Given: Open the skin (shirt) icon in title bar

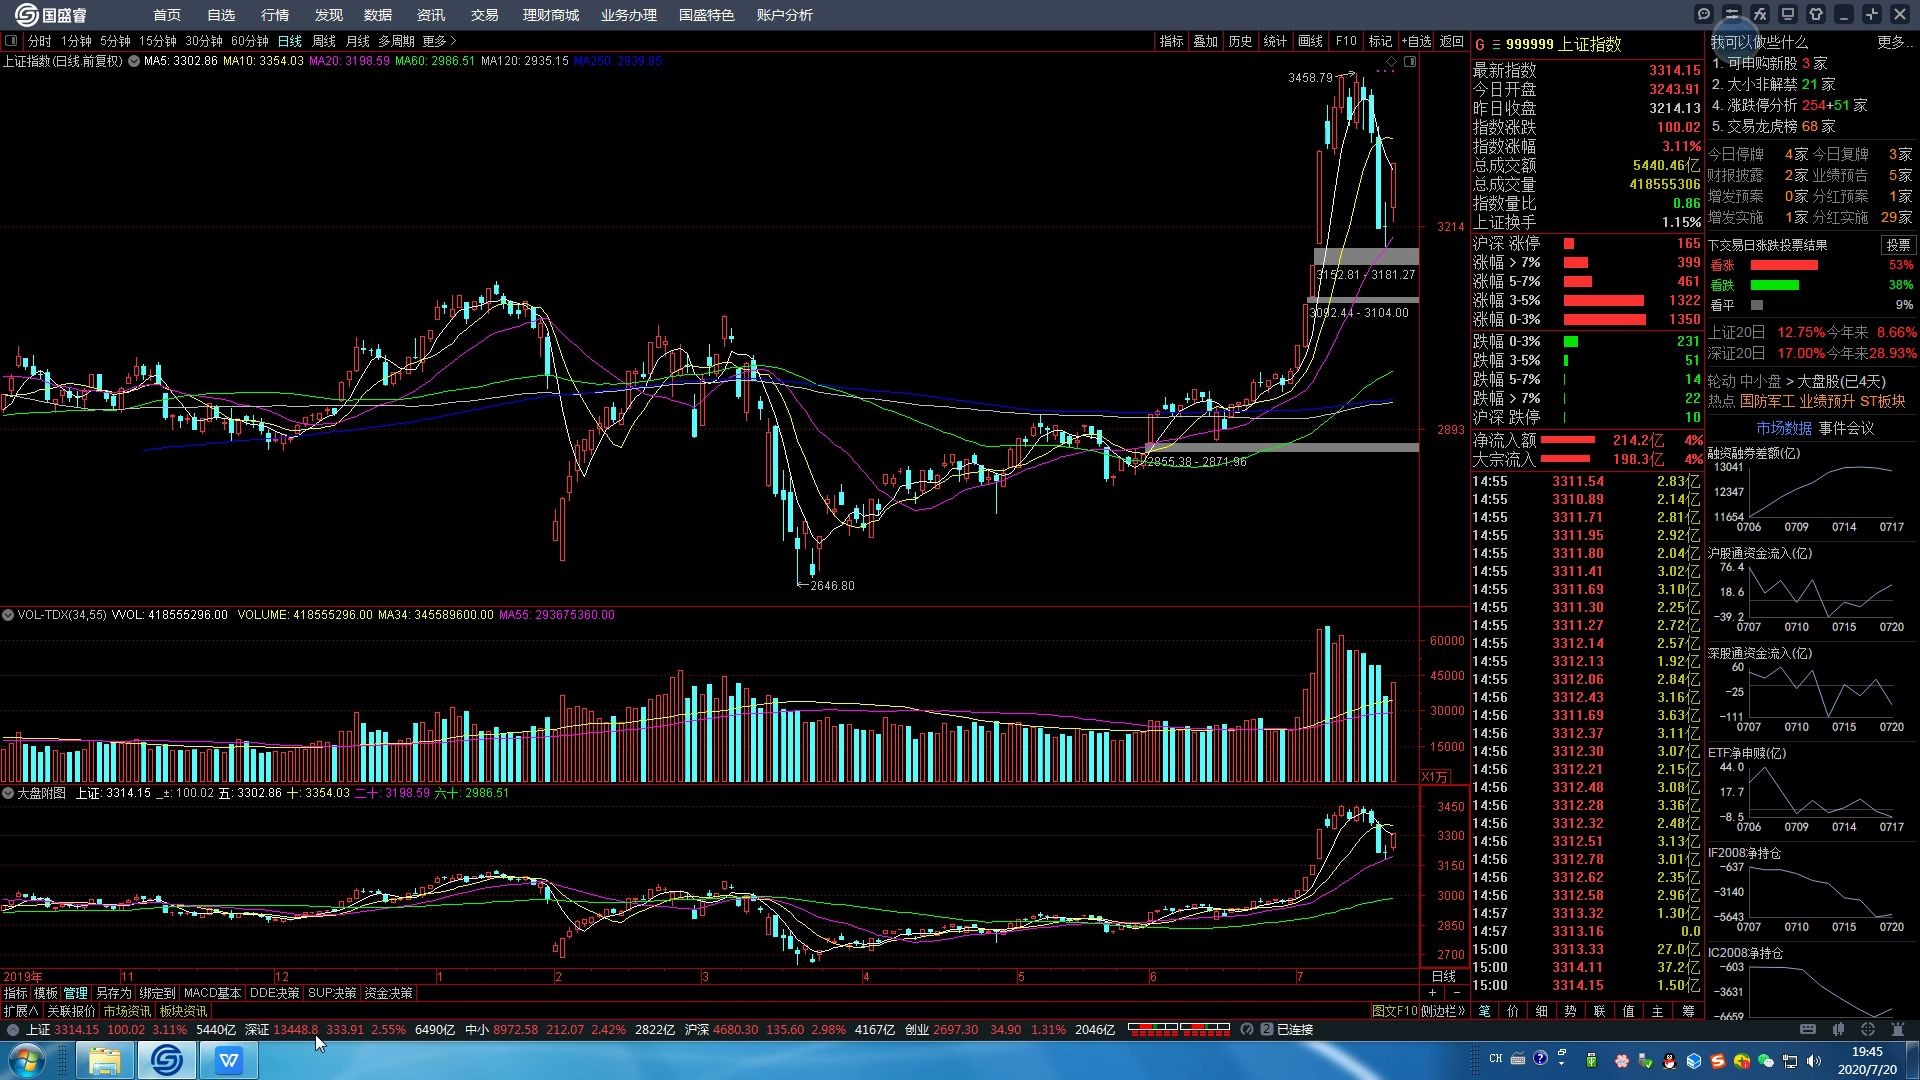Looking at the screenshot, I should coord(1816,14).
